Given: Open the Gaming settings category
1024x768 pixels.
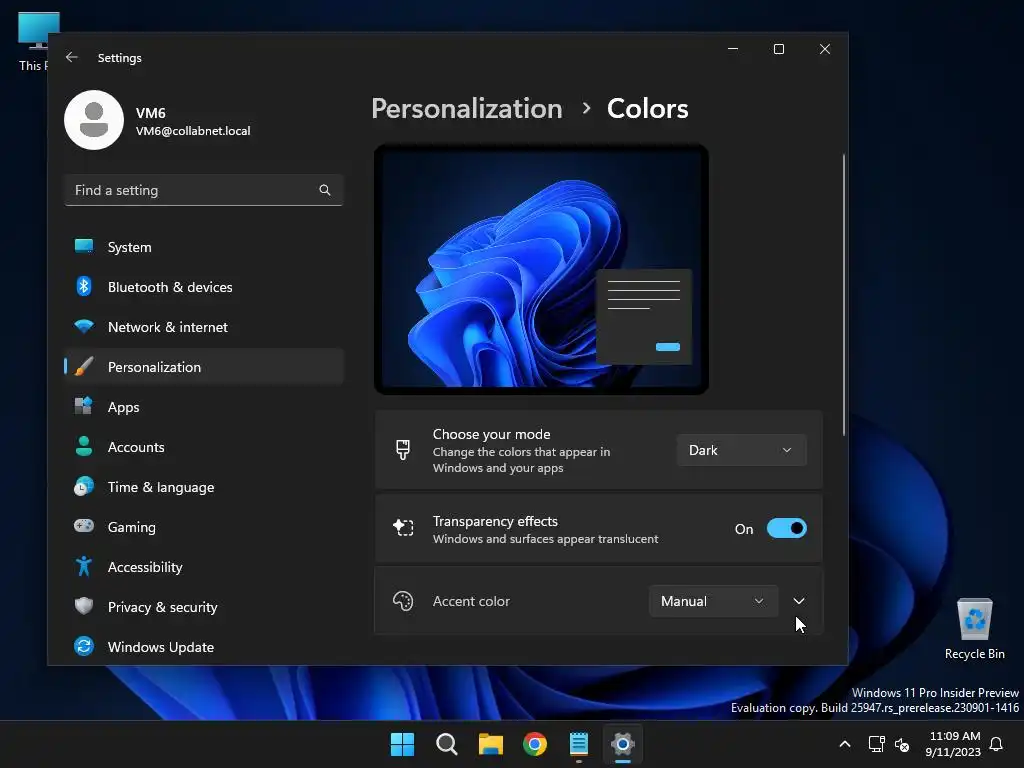Looking at the screenshot, I should click(204, 526).
